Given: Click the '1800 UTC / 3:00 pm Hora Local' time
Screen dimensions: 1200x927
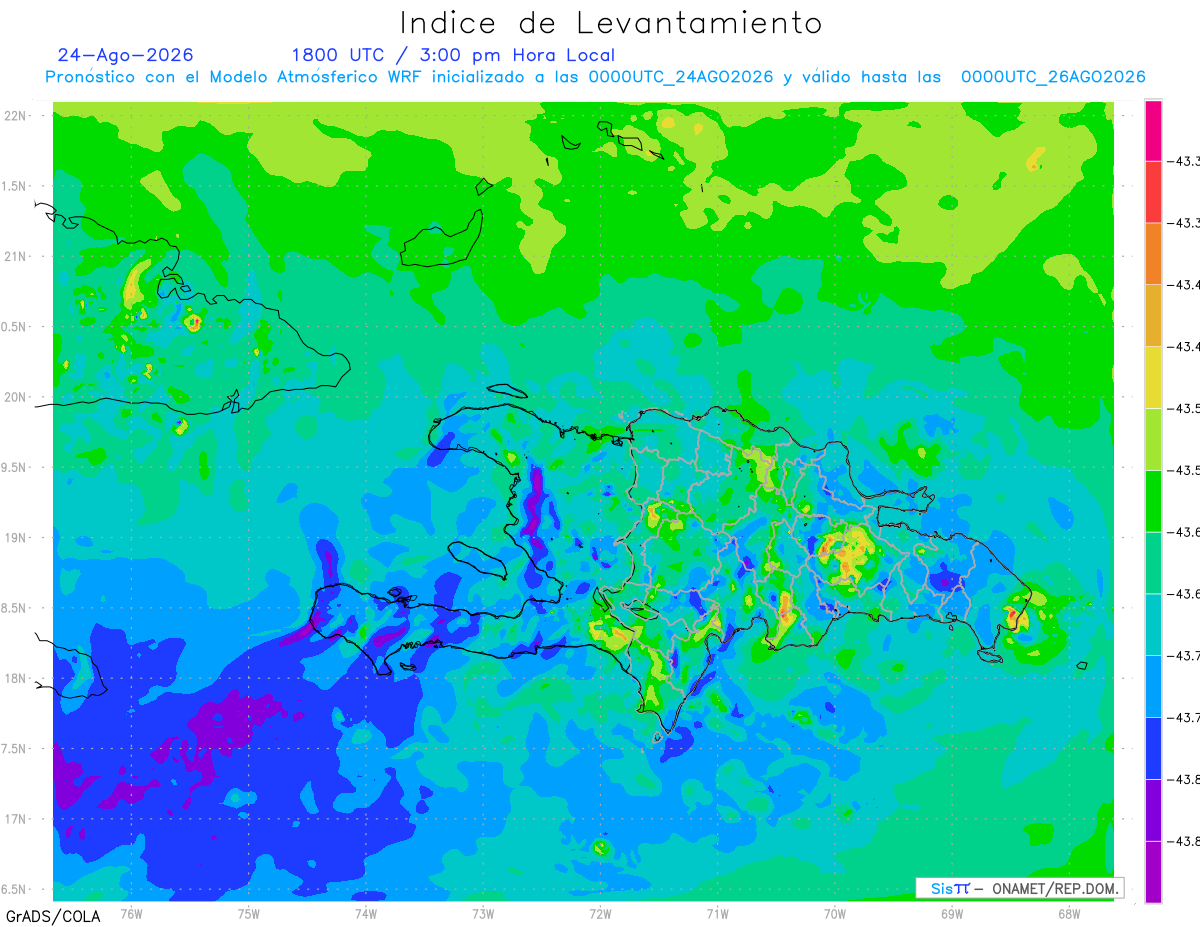Looking at the screenshot, I should [x=453, y=55].
